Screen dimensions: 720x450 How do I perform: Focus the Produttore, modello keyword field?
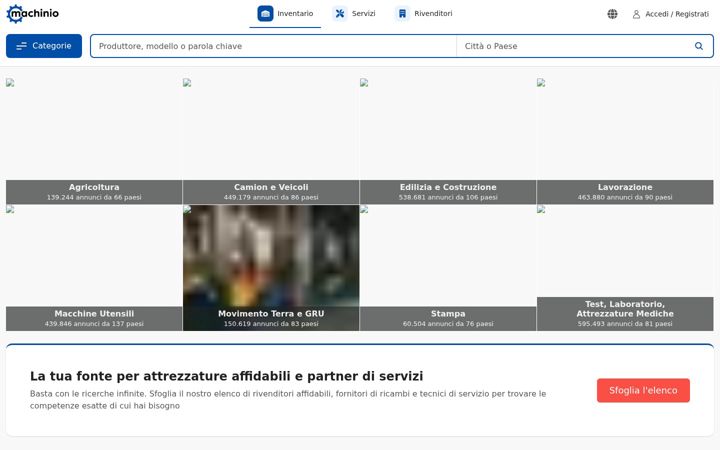(274, 46)
